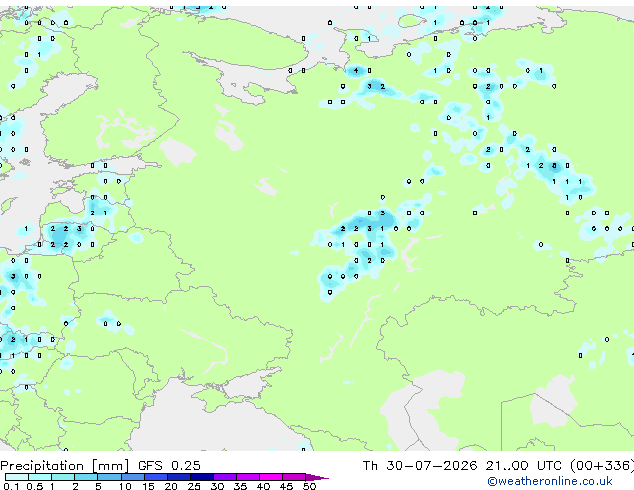Click the precipitation value 8 on map
The image size is (634, 490).
[554, 166]
